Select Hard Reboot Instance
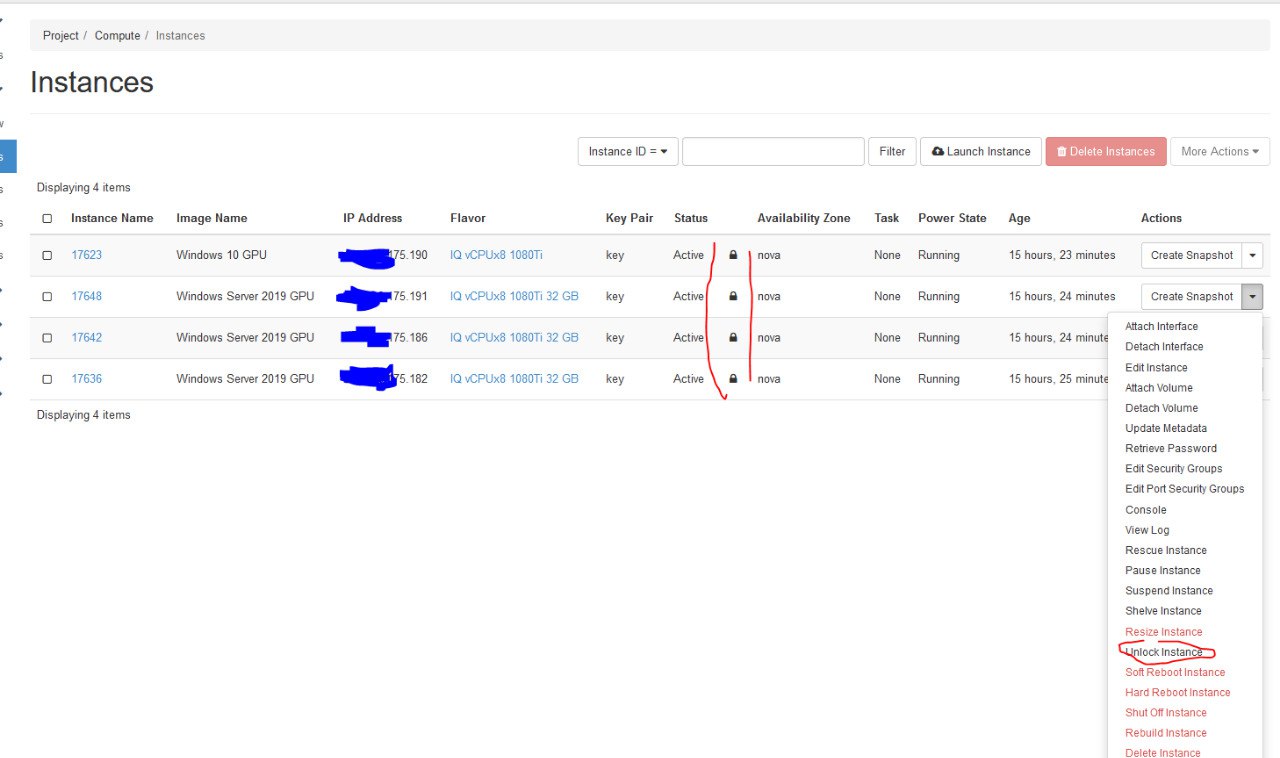Viewport: 1280px width, 758px height. (1178, 692)
